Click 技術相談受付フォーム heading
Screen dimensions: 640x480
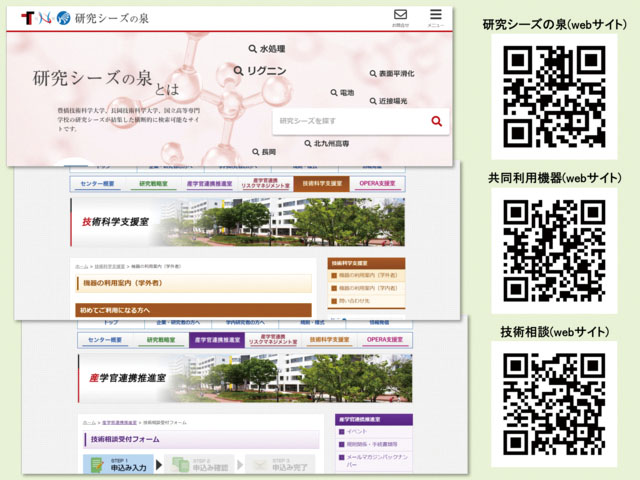(x=202, y=440)
